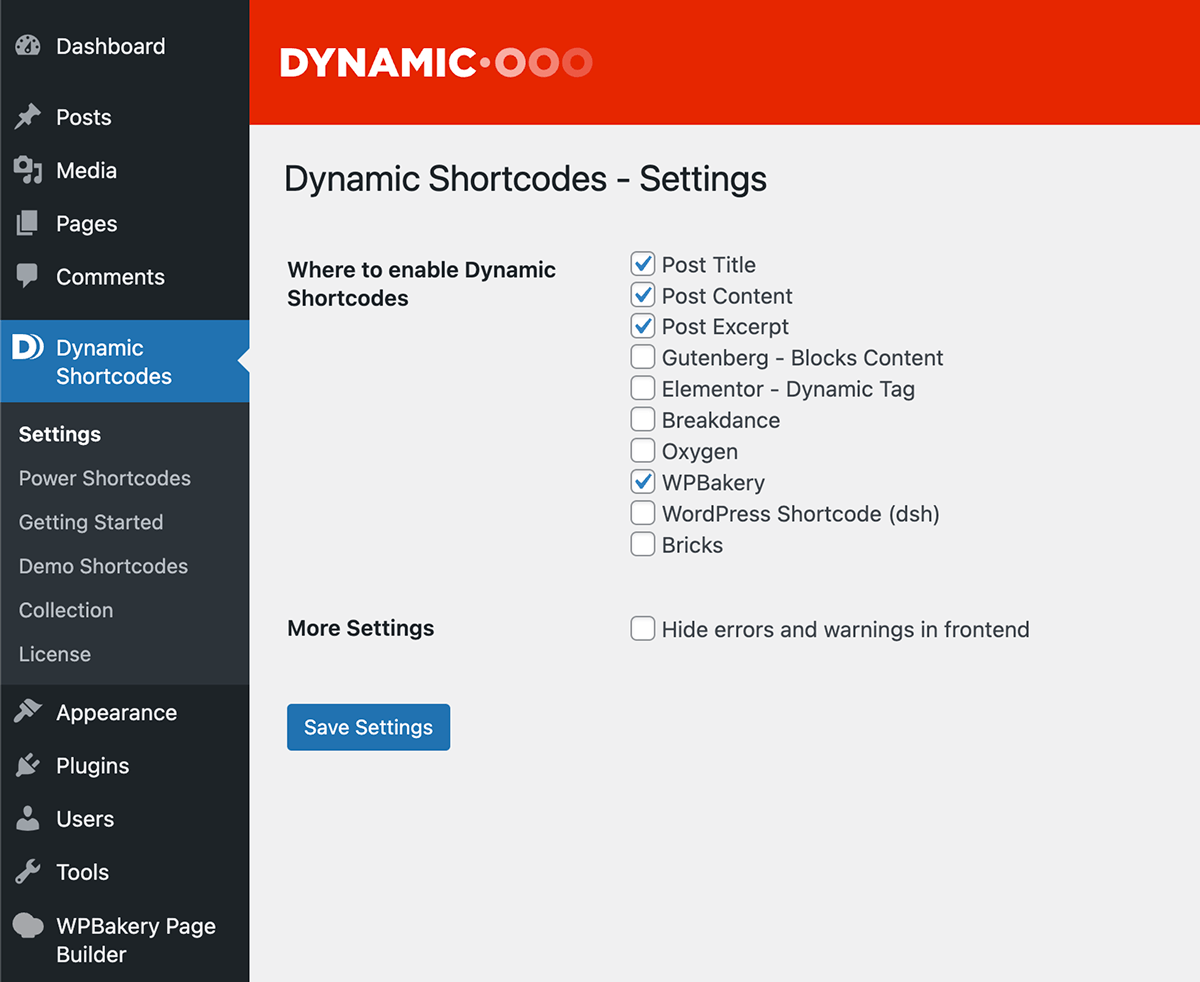Image resolution: width=1200 pixels, height=982 pixels.
Task: Check the Breakdance checkbox
Action: 643,420
